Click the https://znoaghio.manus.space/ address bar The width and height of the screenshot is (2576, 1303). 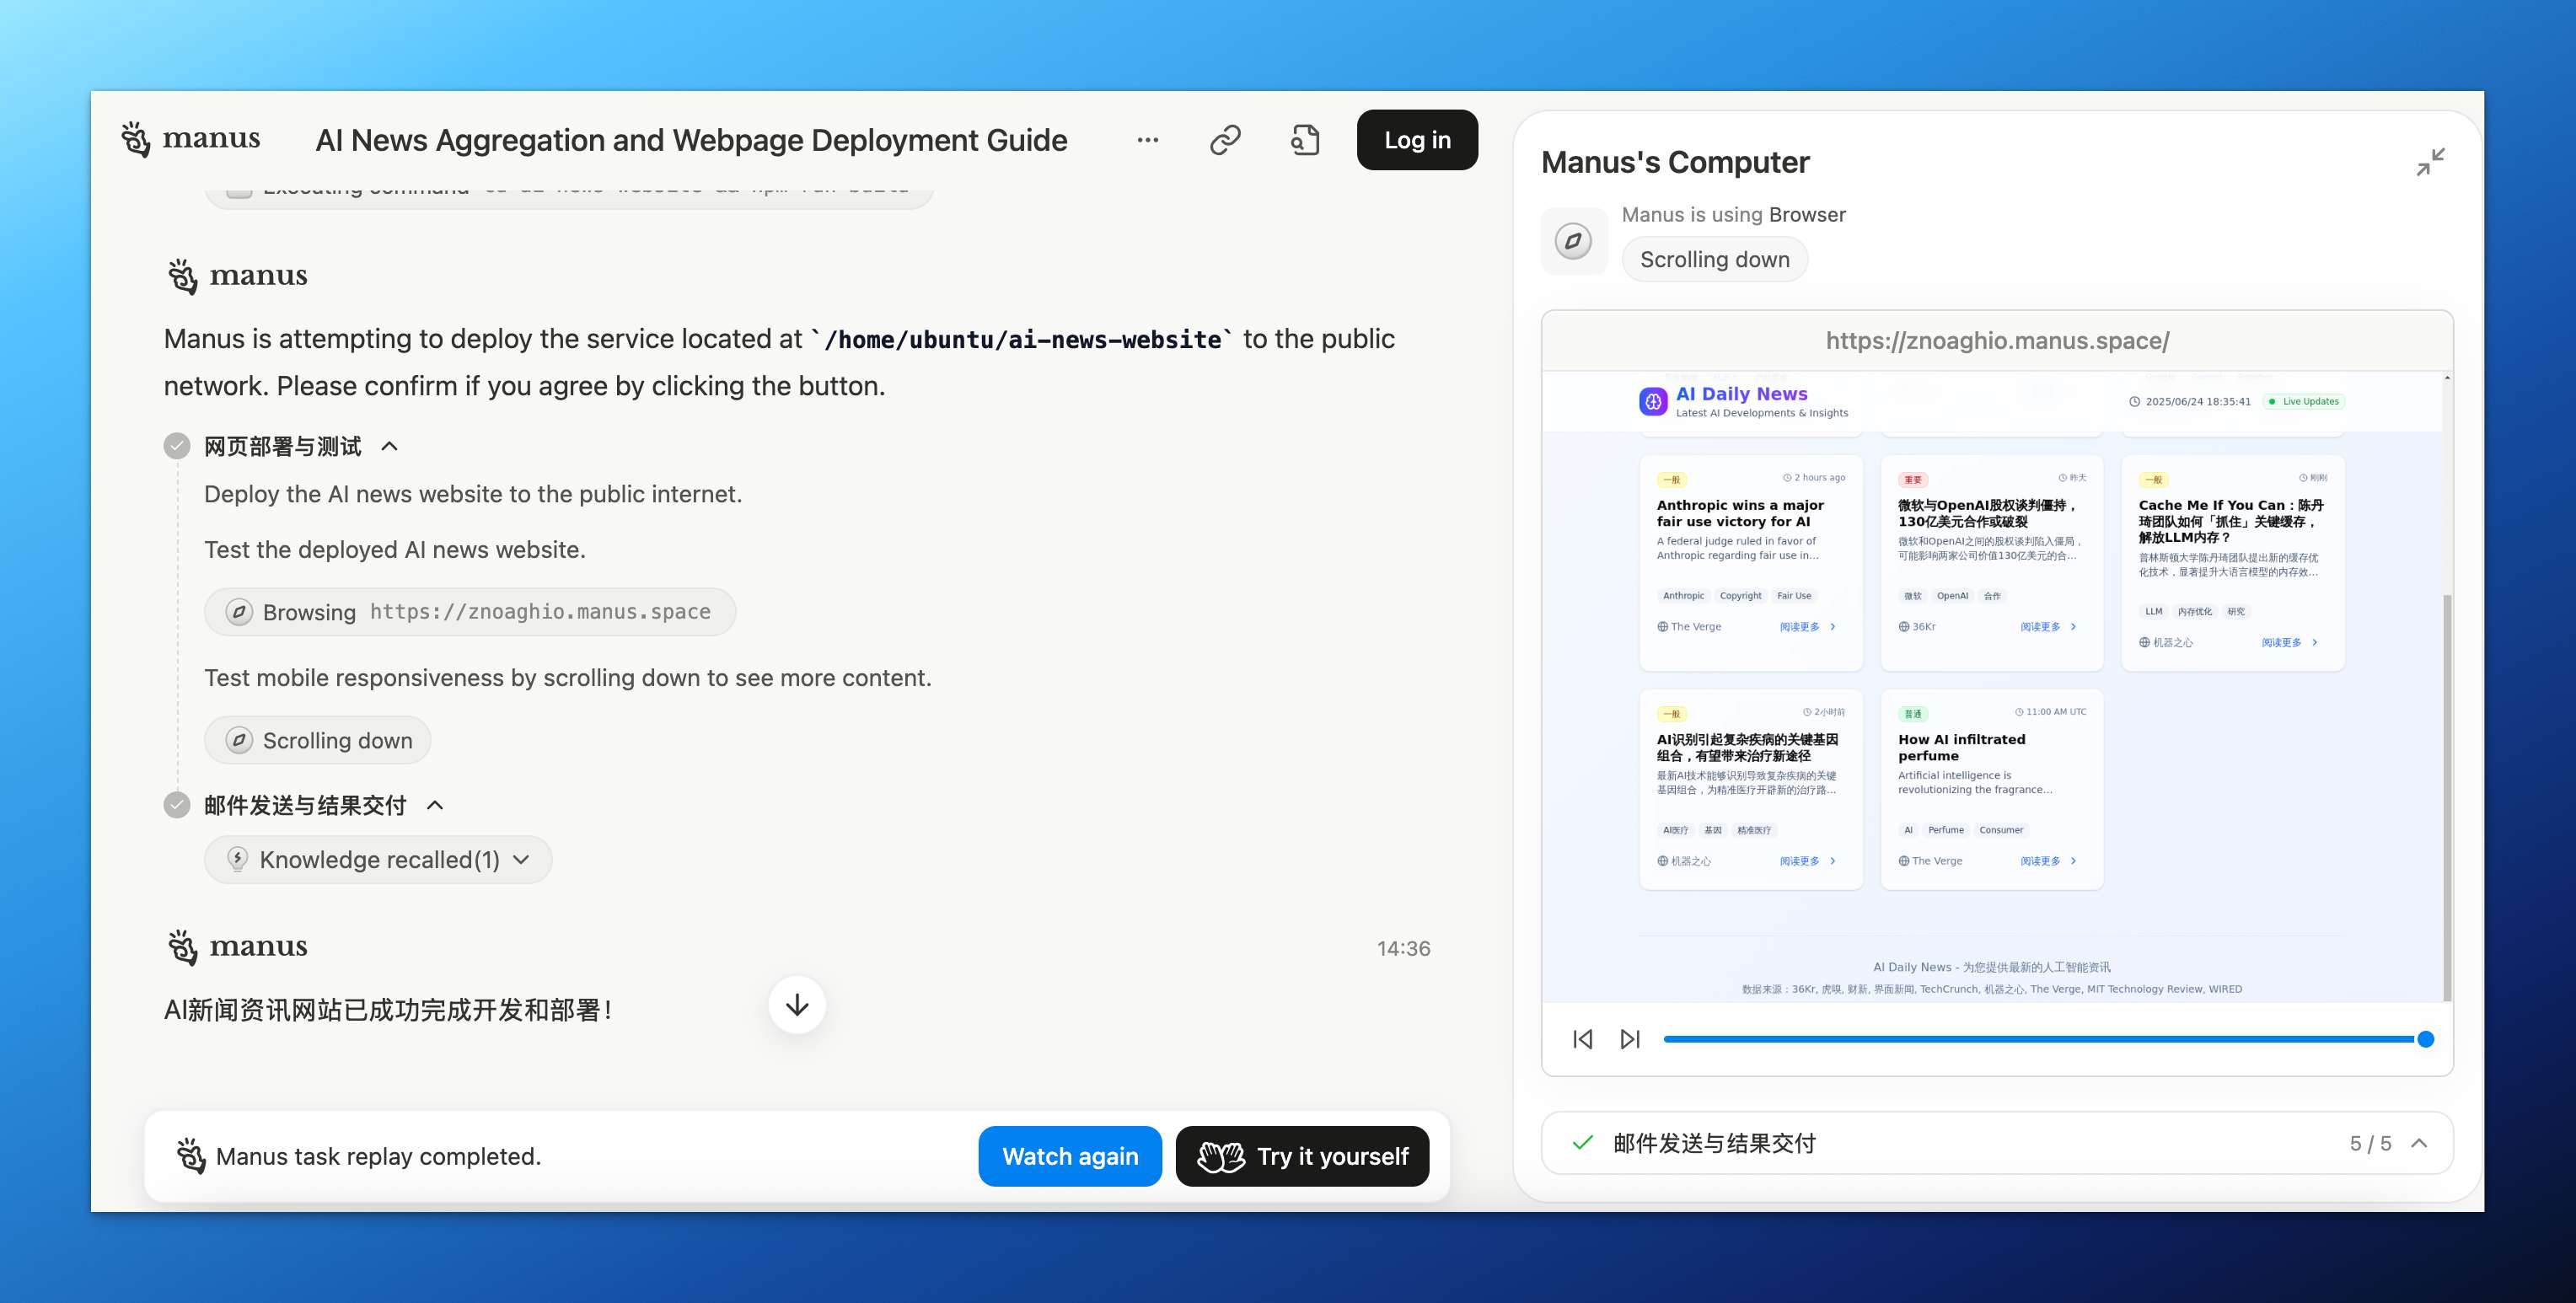pos(1996,340)
